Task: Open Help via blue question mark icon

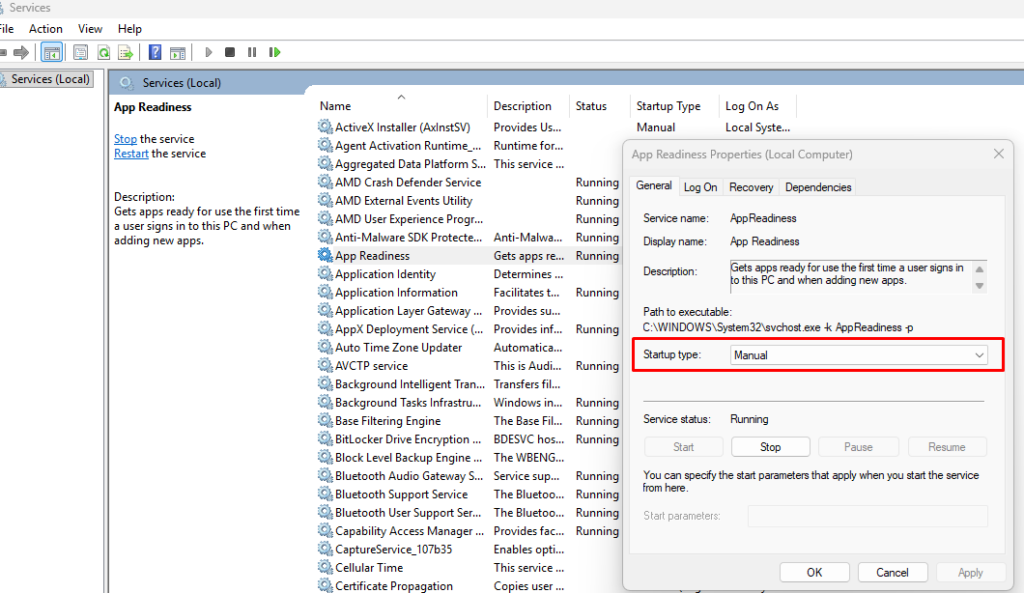Action: (x=155, y=52)
